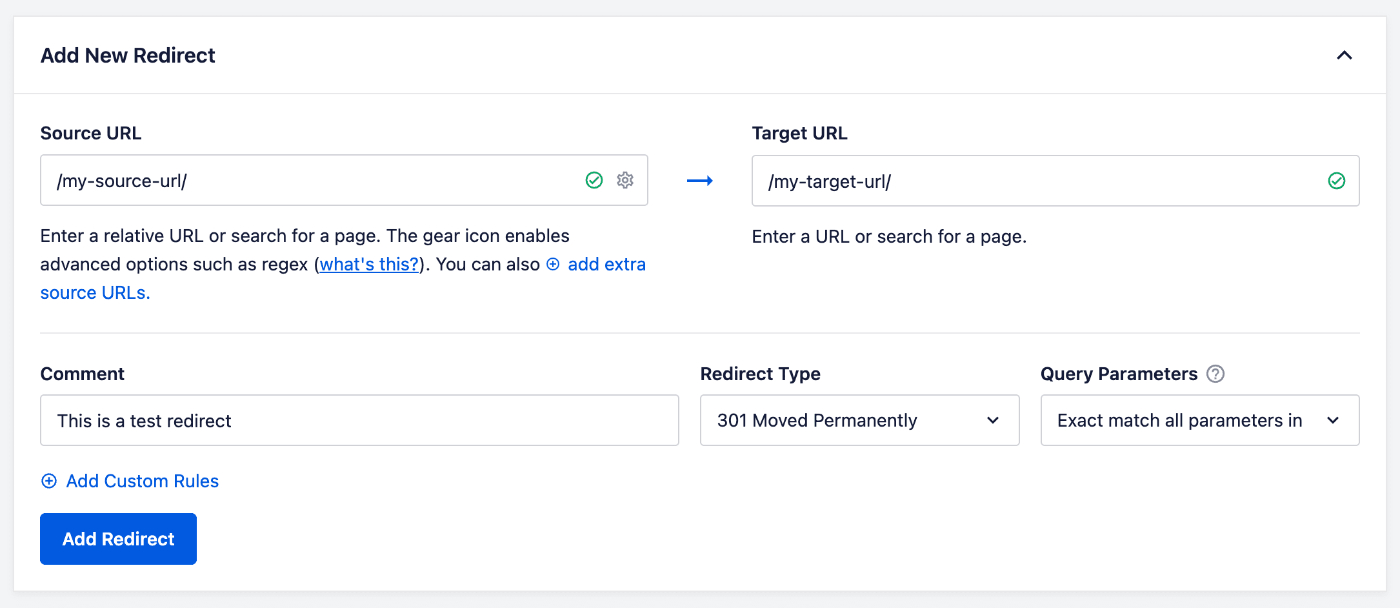Open the 'what's this?' help link

pos(369,264)
